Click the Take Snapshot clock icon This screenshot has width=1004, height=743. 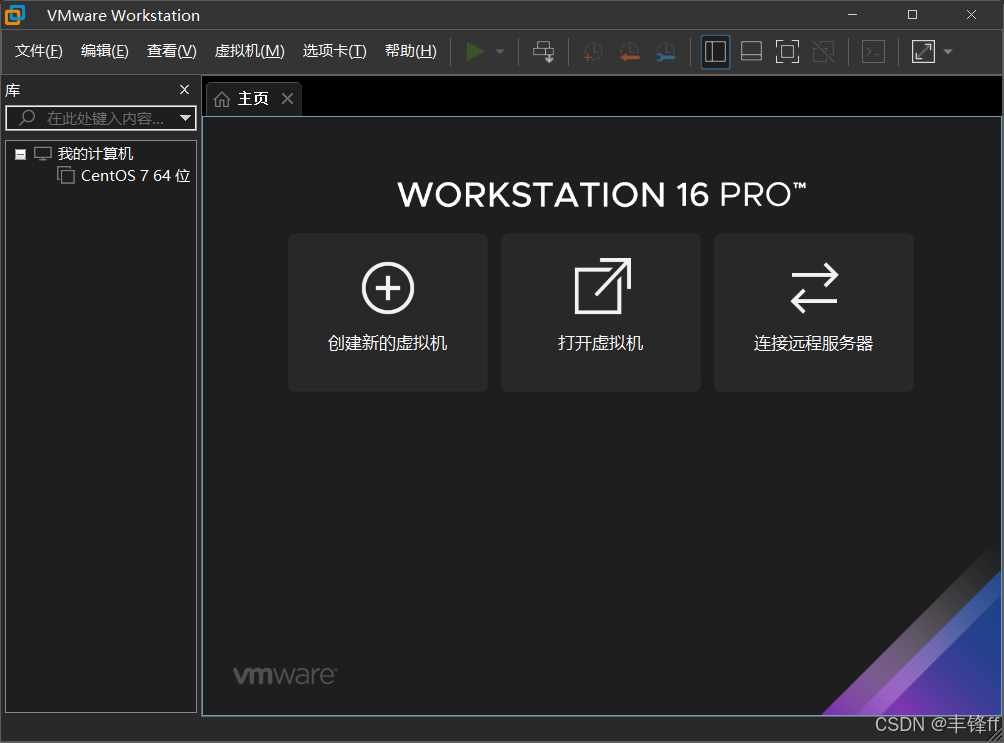593,52
